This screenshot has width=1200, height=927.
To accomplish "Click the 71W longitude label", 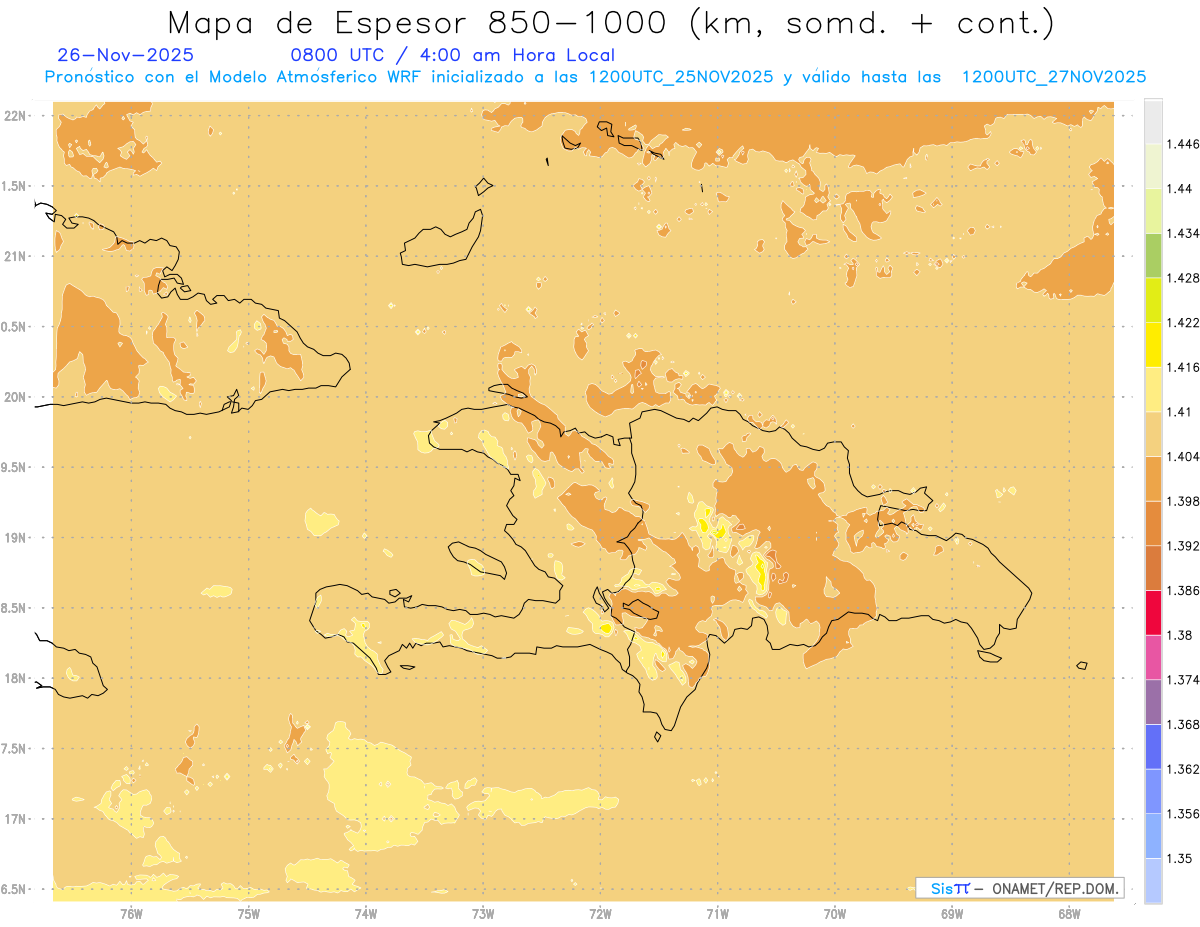I will point(717,914).
